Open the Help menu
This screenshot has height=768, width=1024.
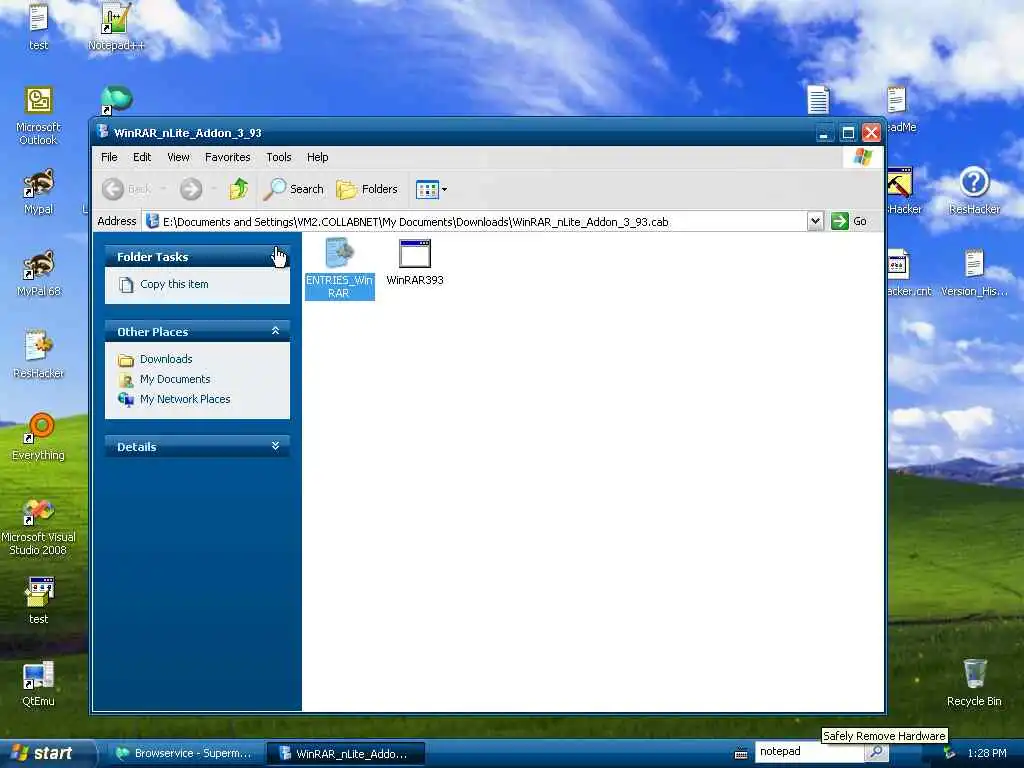coord(317,157)
